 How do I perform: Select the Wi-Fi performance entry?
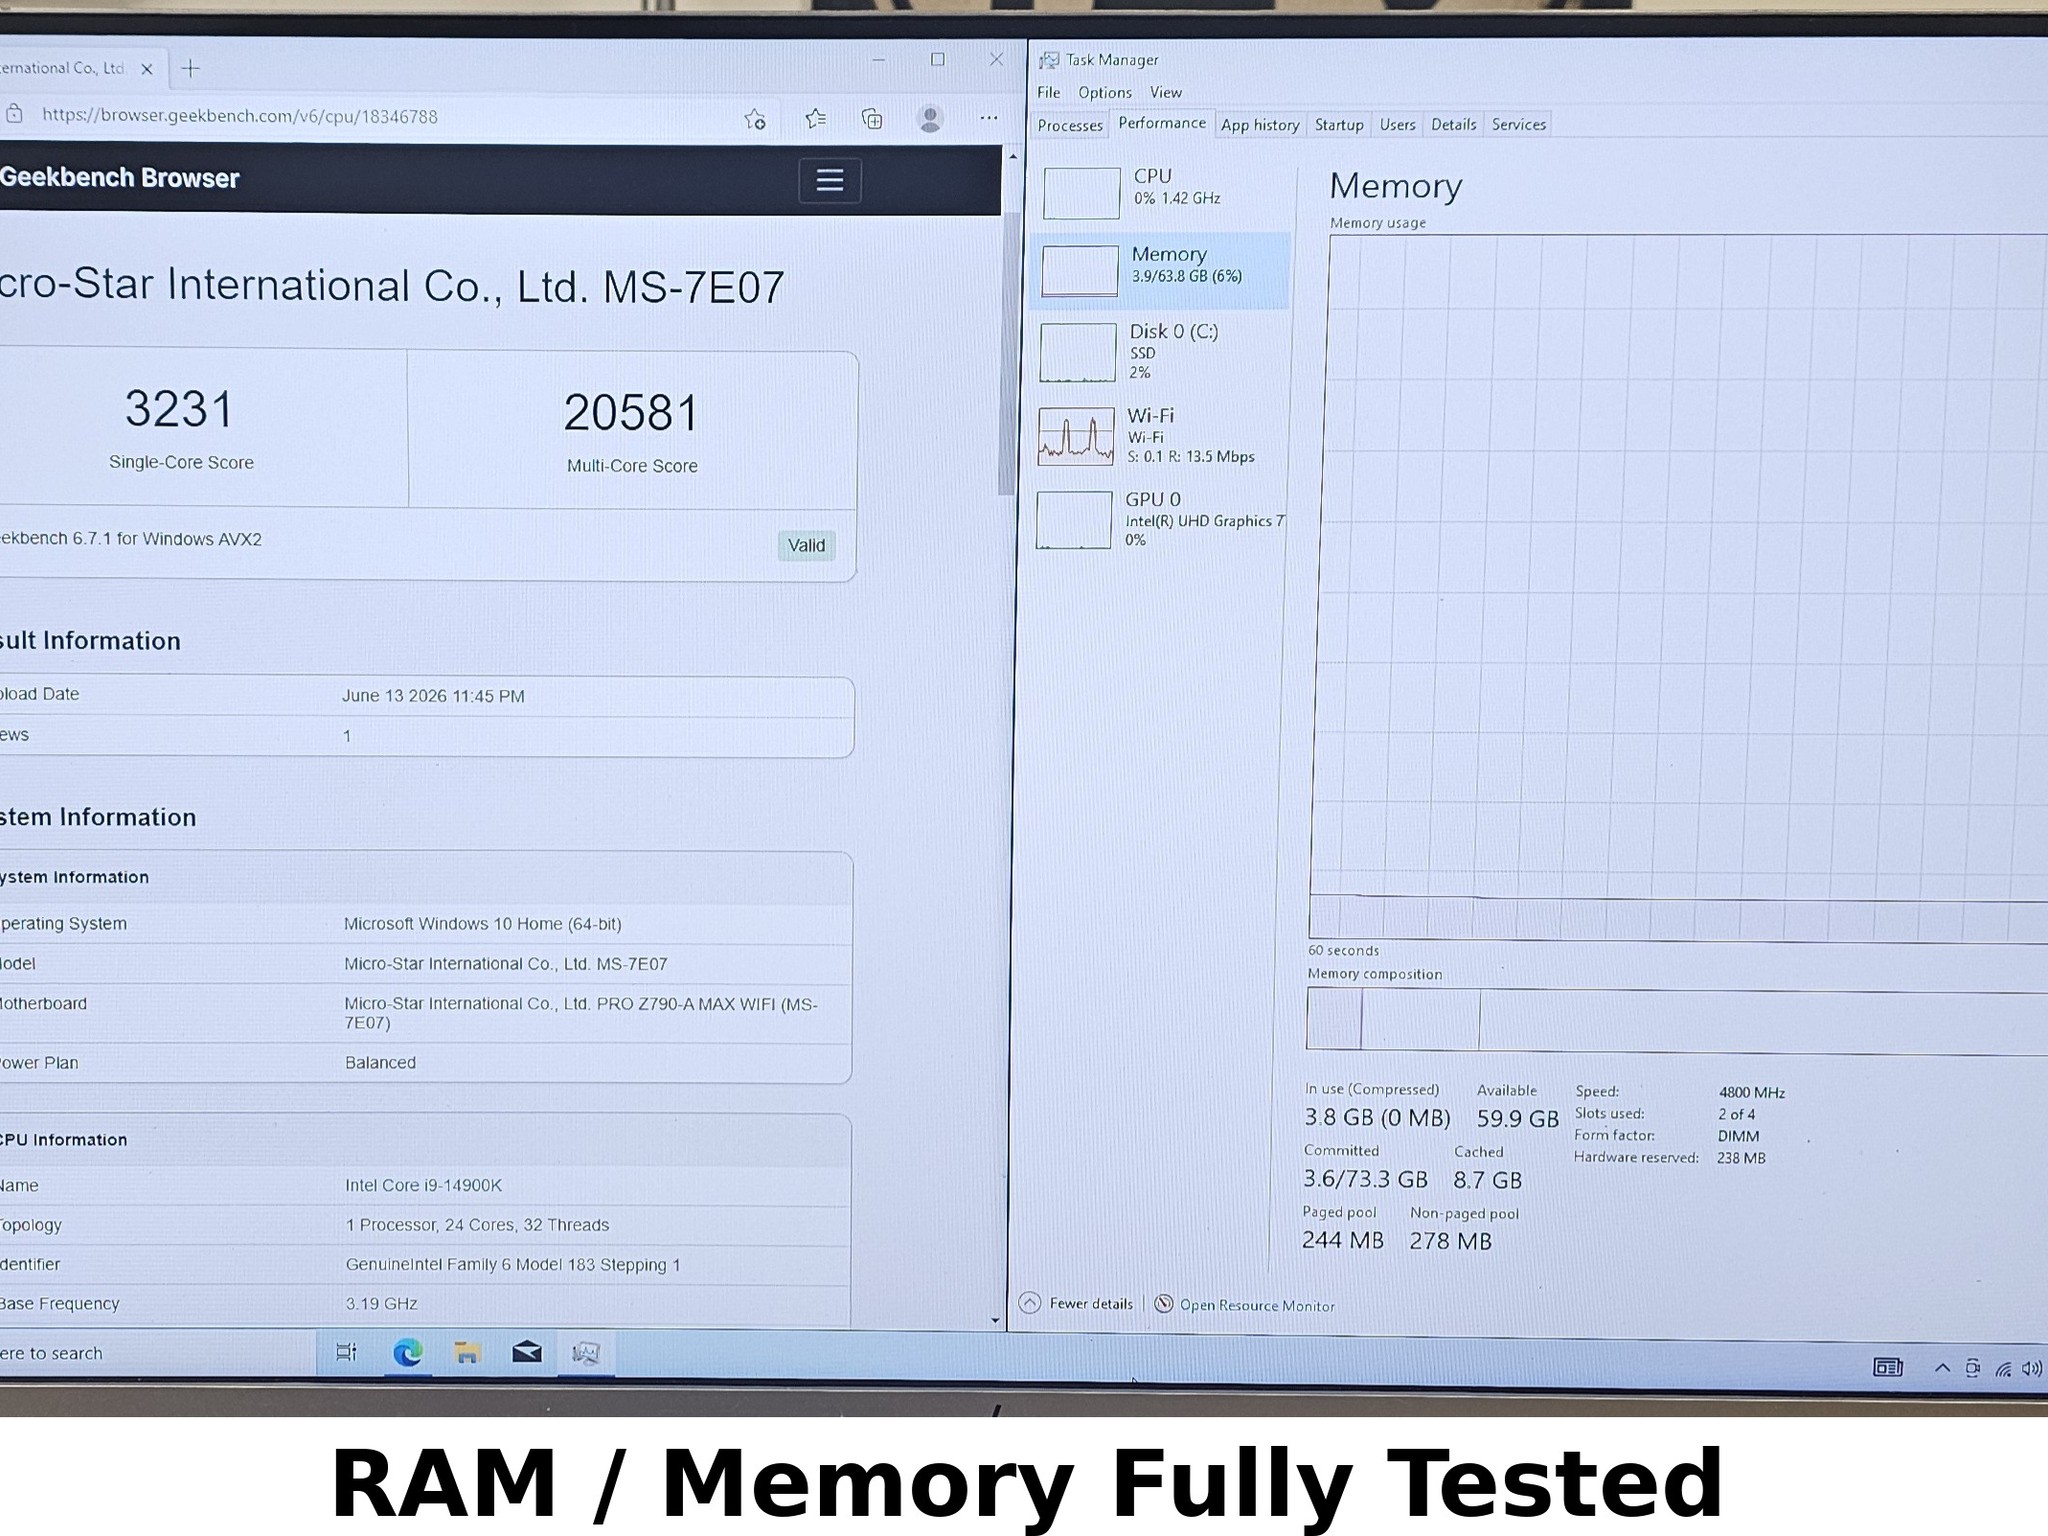pos(1160,435)
